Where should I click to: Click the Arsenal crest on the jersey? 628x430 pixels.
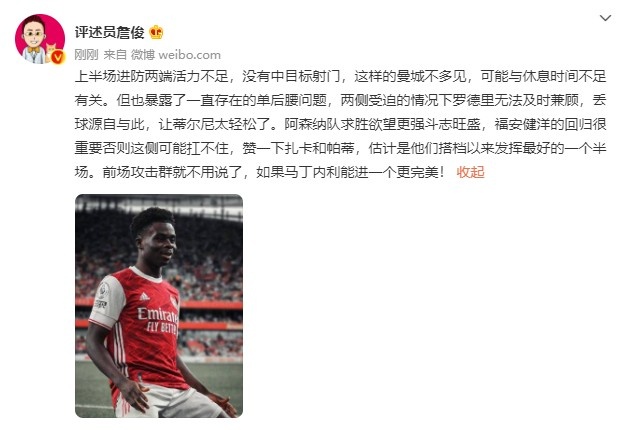click(174, 301)
